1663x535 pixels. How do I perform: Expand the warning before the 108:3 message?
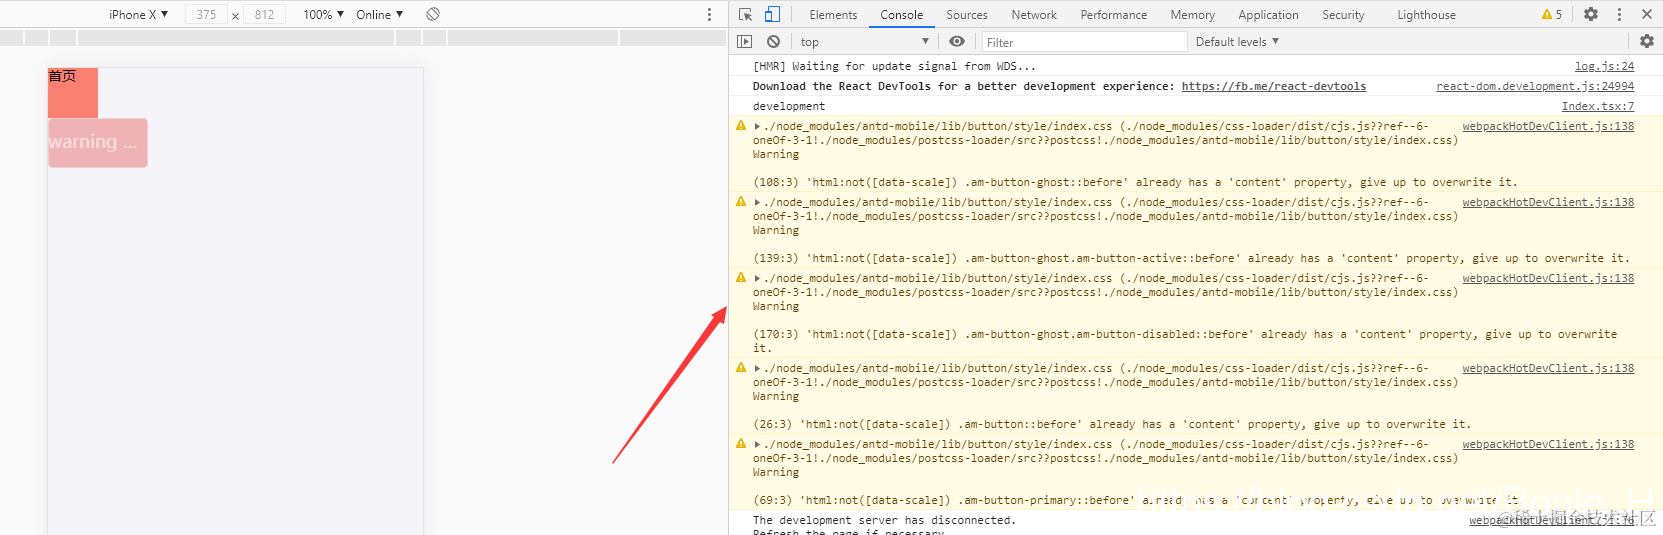coord(757,127)
